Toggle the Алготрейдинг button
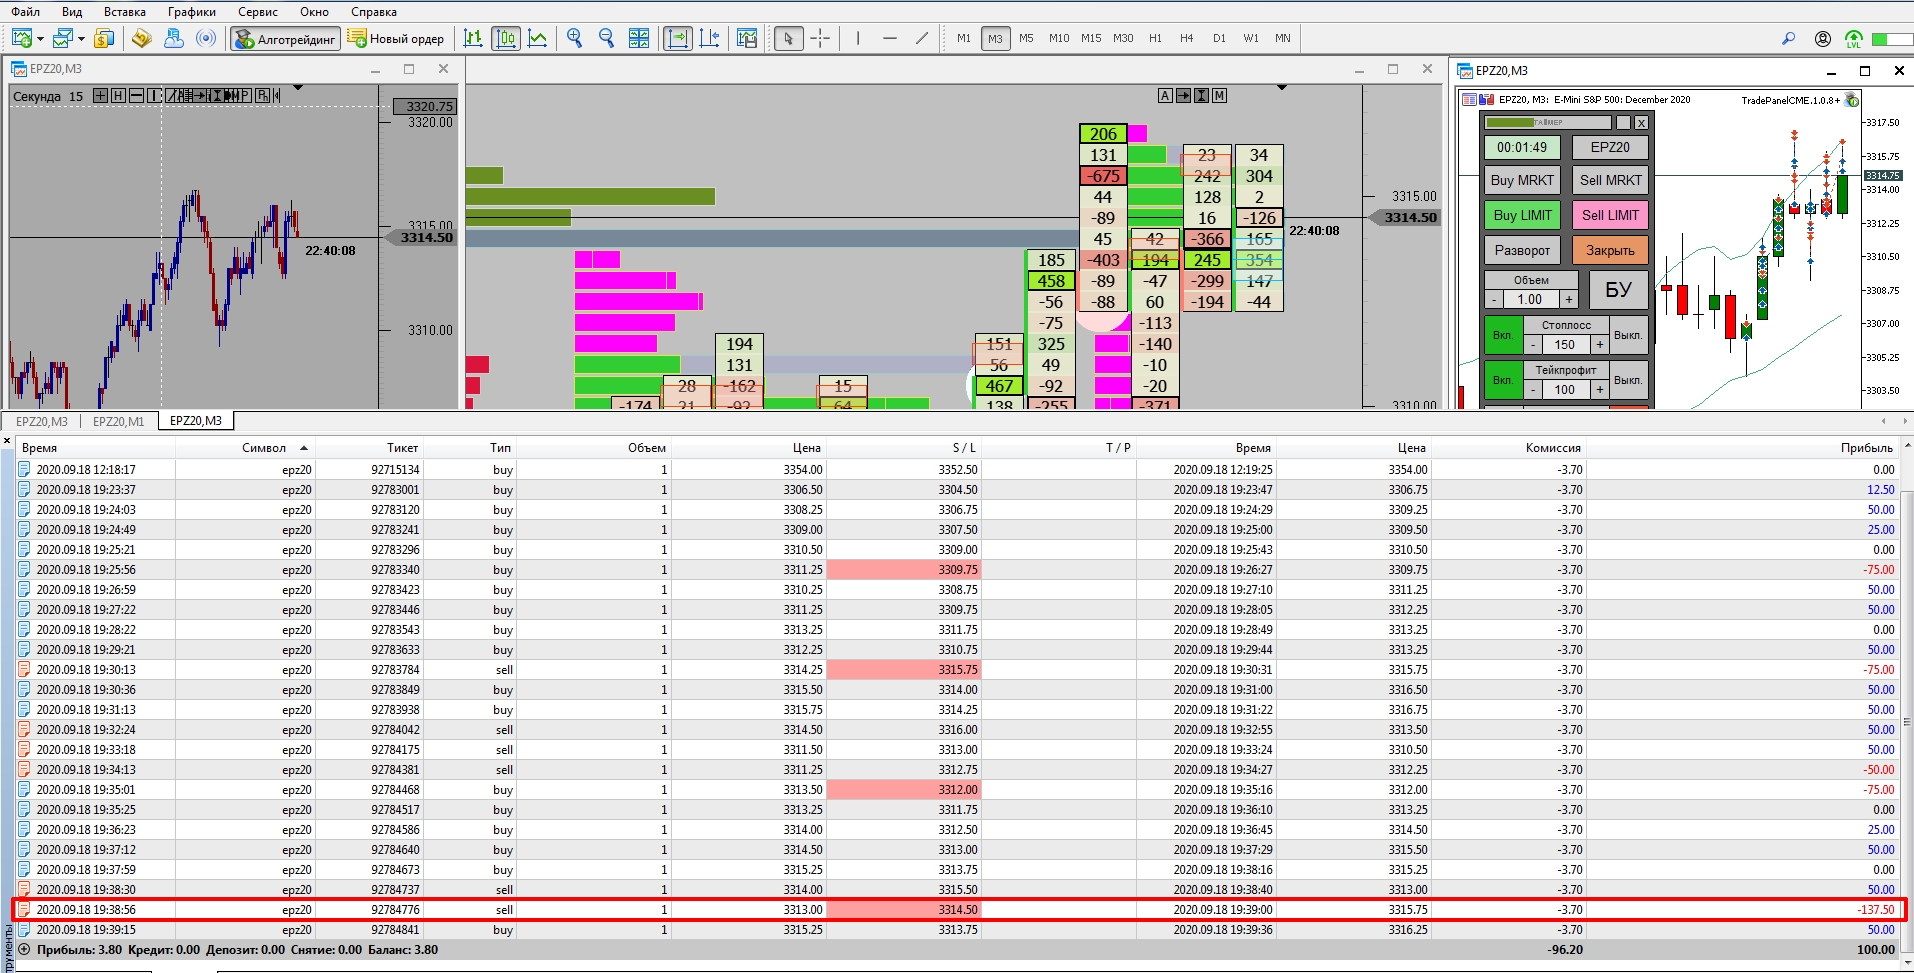Screen dimensions: 1914x973 coord(286,38)
